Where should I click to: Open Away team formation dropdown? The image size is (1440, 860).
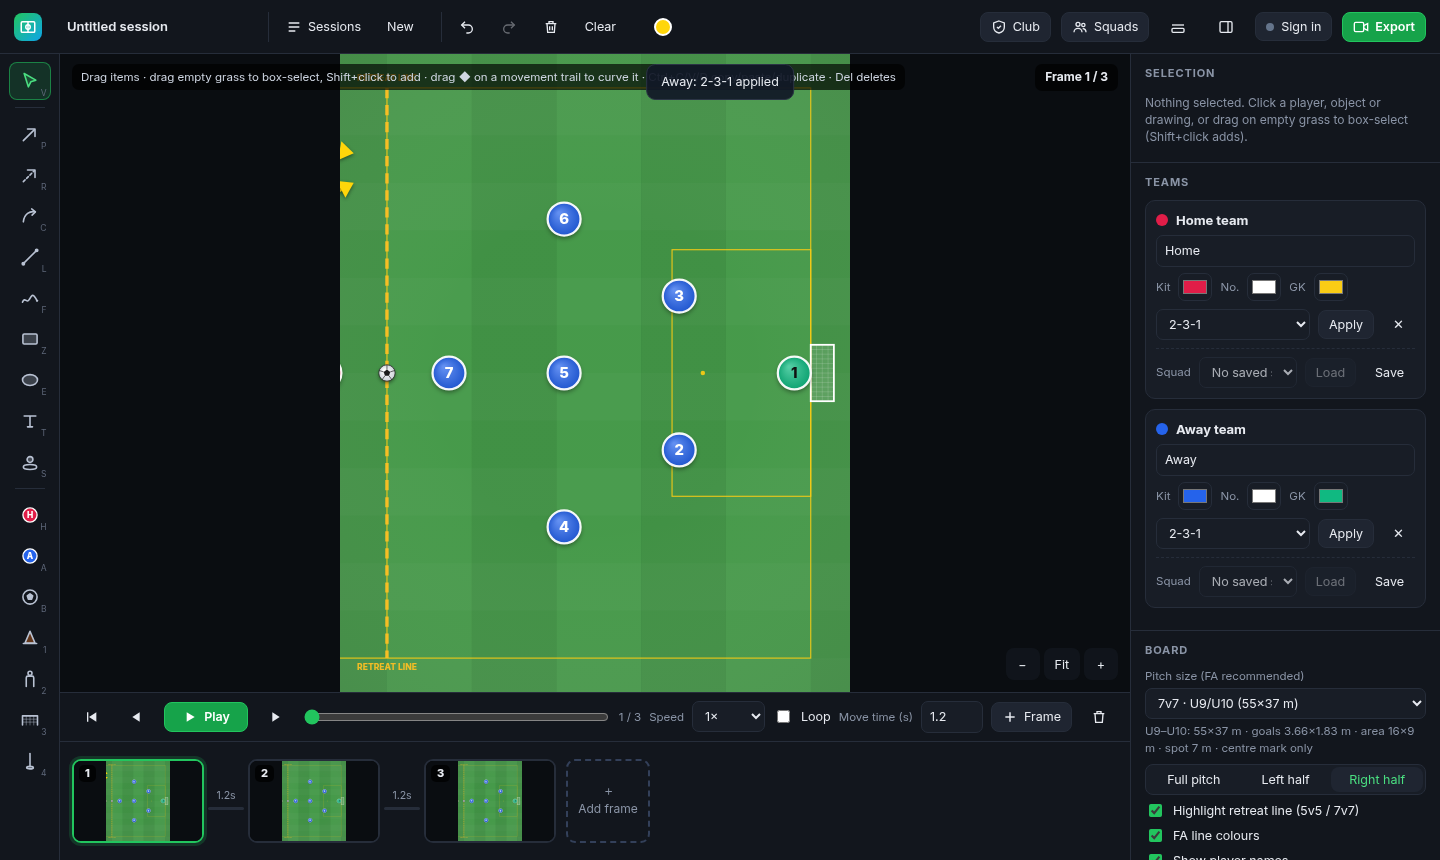pyautogui.click(x=1233, y=534)
